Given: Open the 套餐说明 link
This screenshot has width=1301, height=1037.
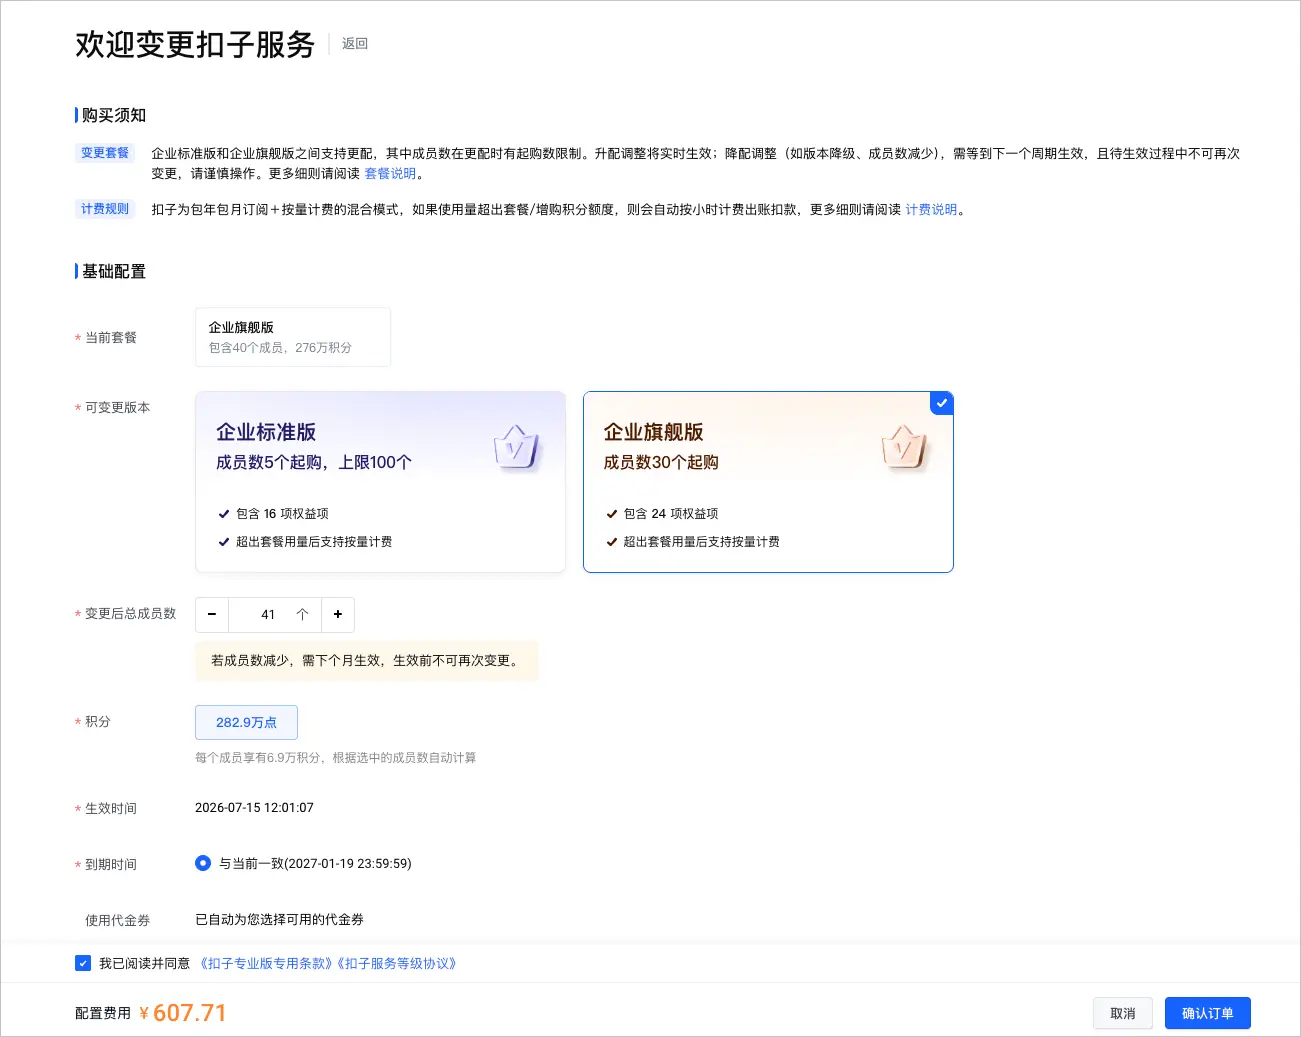Looking at the screenshot, I should [x=390, y=174].
